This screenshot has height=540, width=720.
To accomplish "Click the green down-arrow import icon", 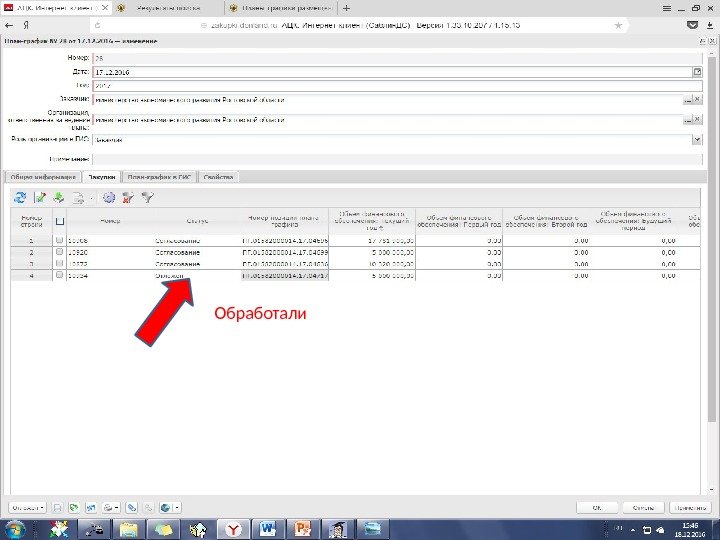I will click(x=59, y=197).
